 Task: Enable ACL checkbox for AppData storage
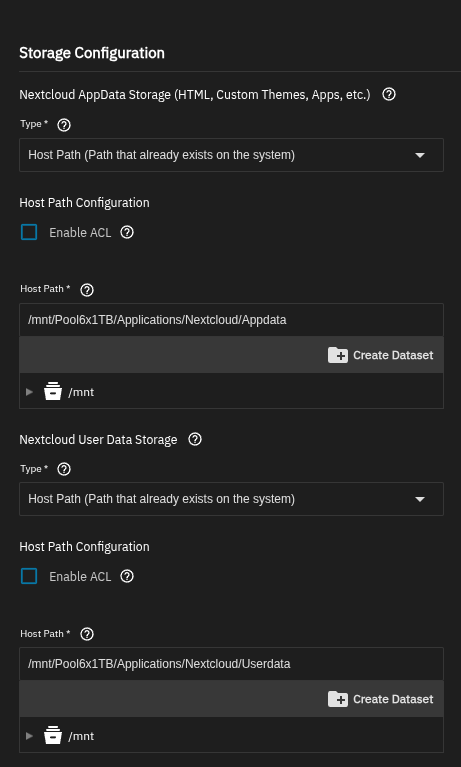29,232
